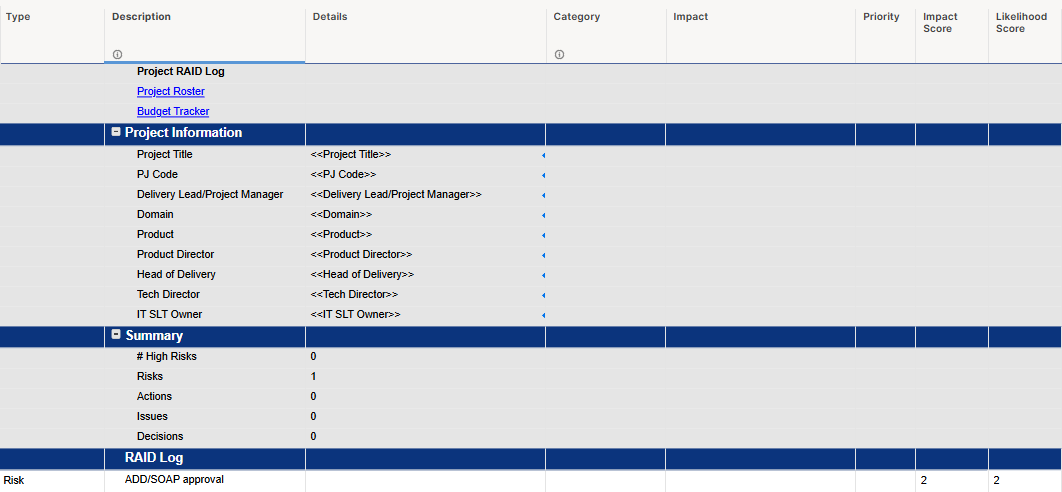Open the Budget Tracker link

pos(173,111)
